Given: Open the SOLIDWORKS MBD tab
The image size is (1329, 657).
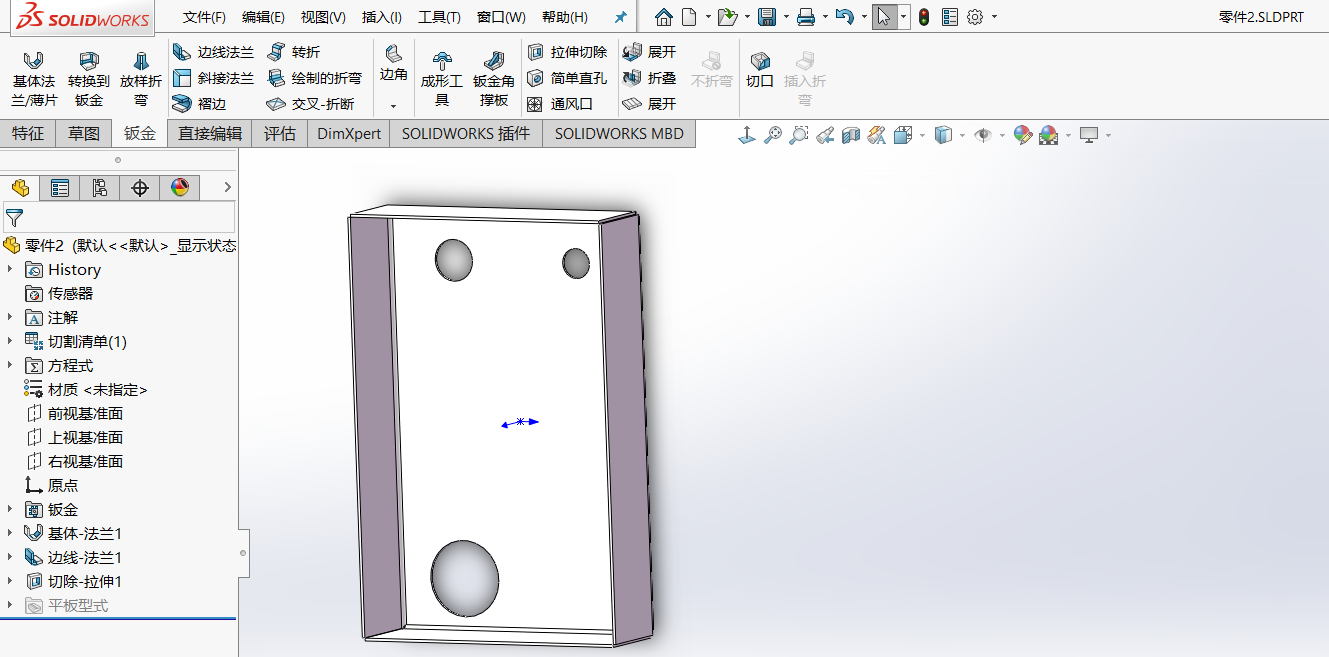Looking at the screenshot, I should click(x=619, y=133).
